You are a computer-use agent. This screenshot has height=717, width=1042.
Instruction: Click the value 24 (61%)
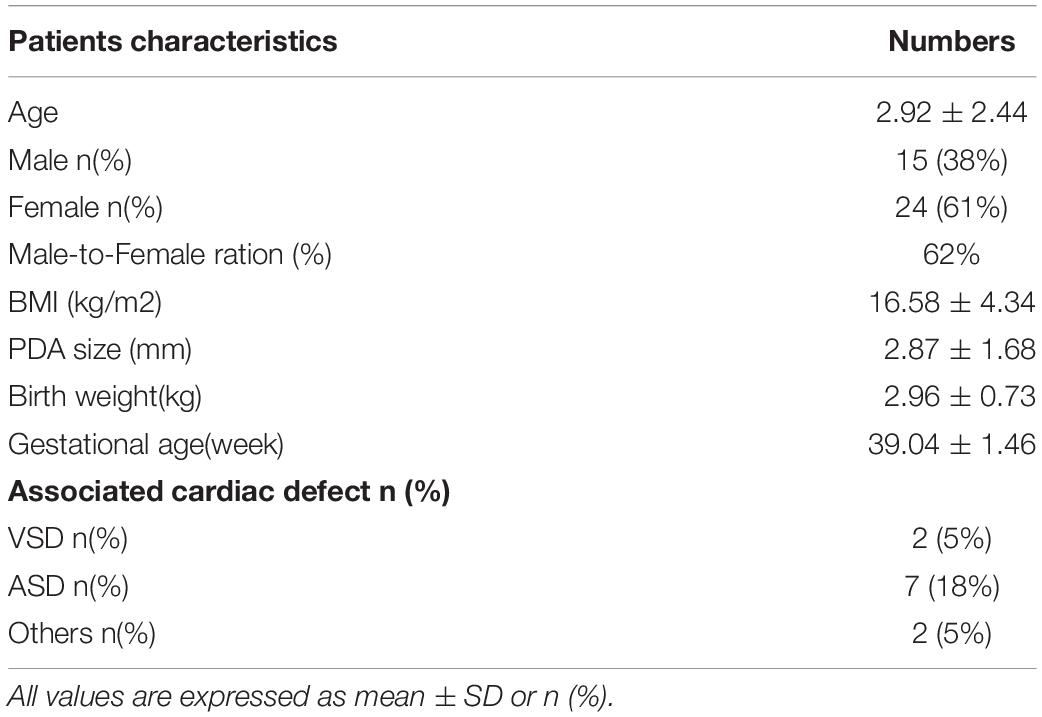[952, 208]
